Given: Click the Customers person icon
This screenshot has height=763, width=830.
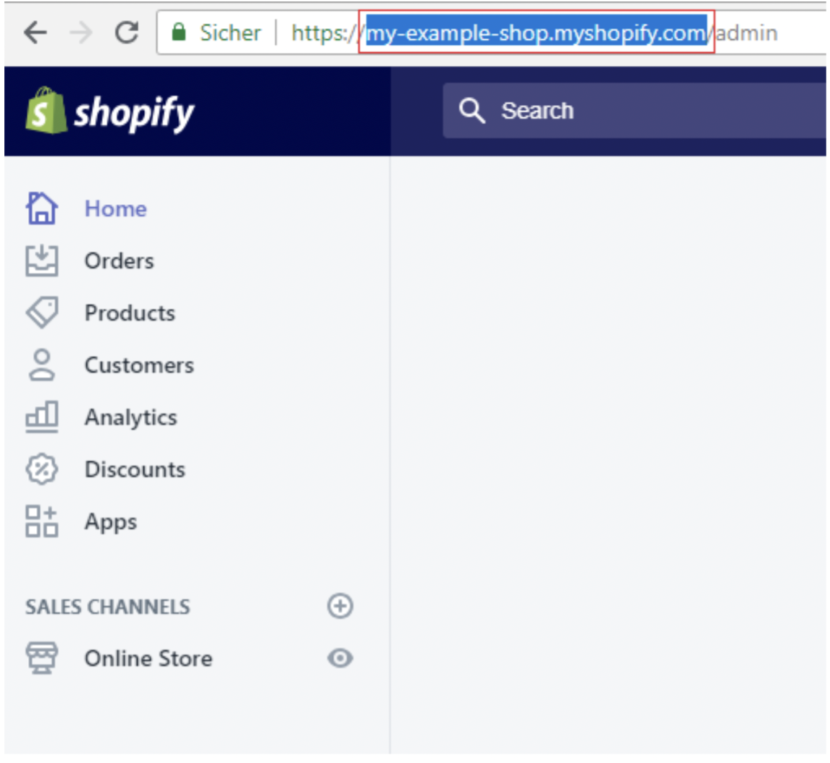Looking at the screenshot, I should [x=41, y=365].
